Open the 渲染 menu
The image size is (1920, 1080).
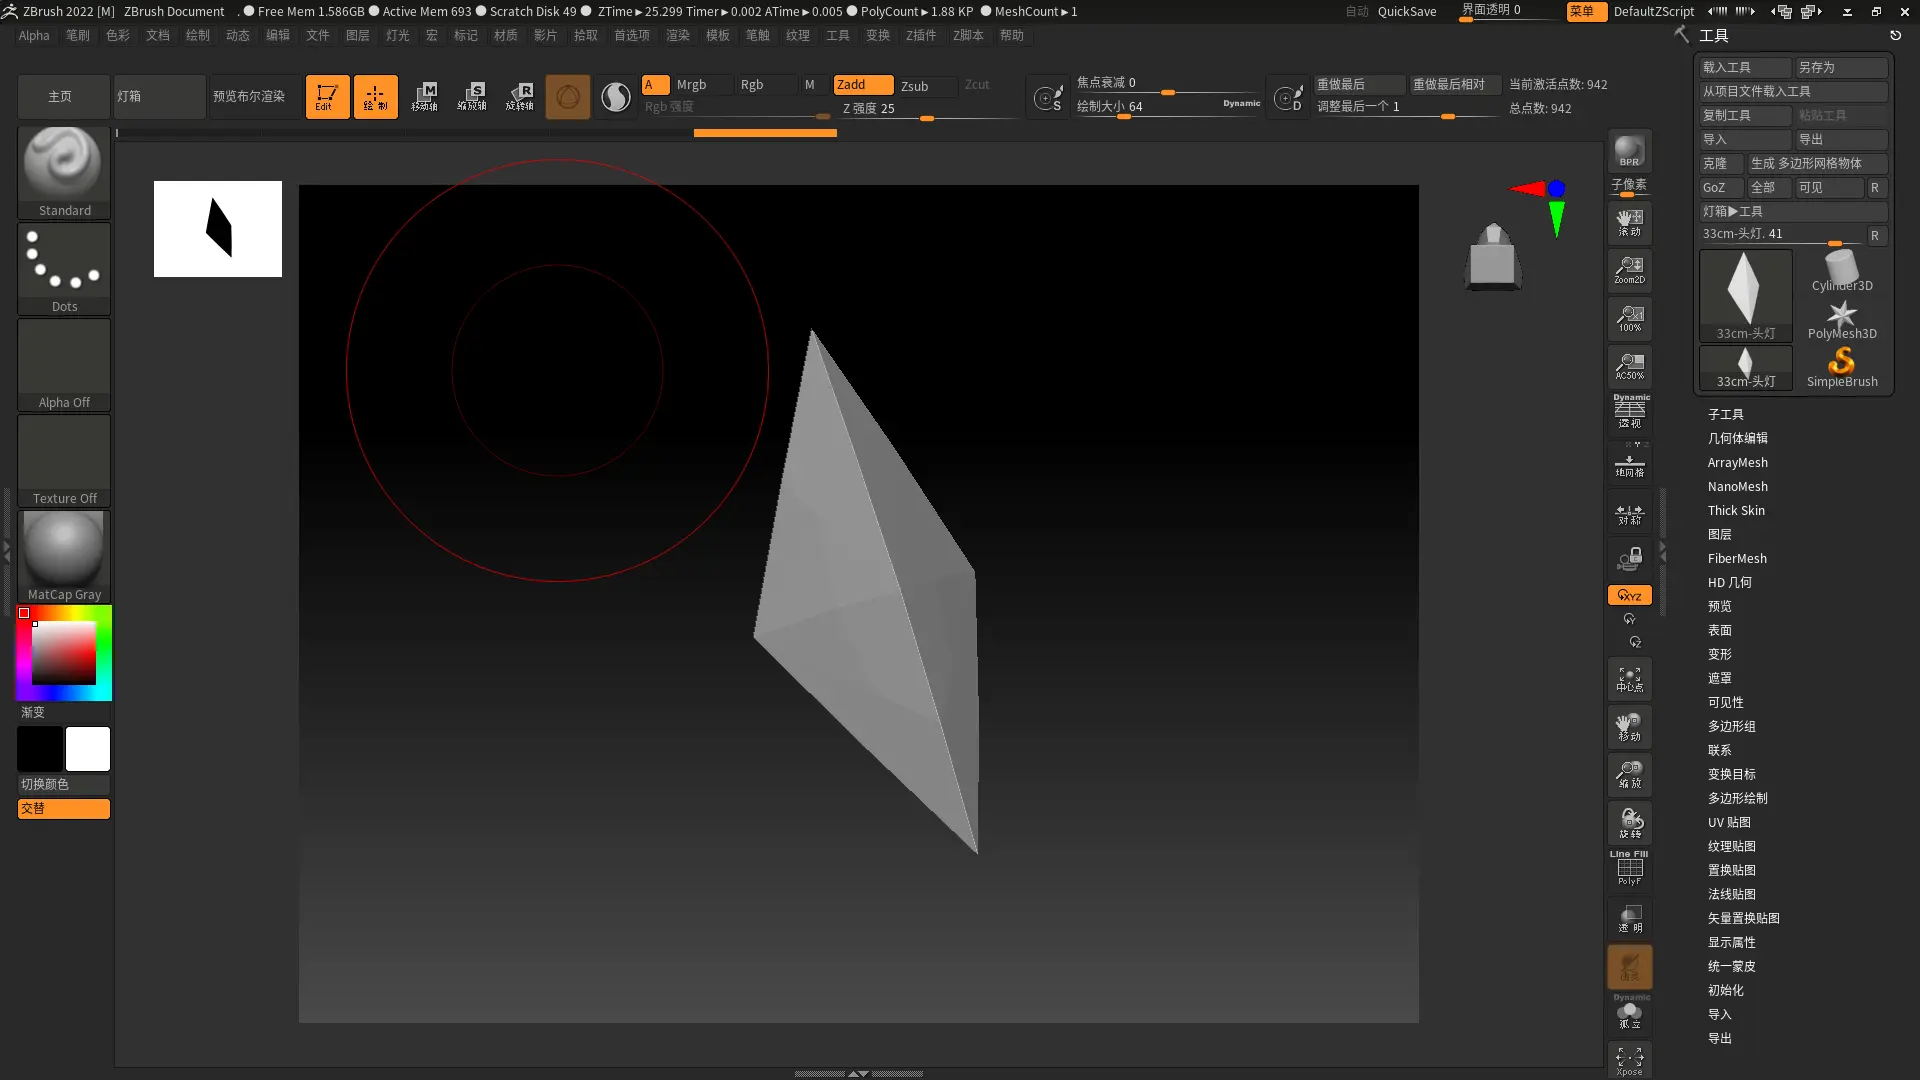pyautogui.click(x=677, y=35)
